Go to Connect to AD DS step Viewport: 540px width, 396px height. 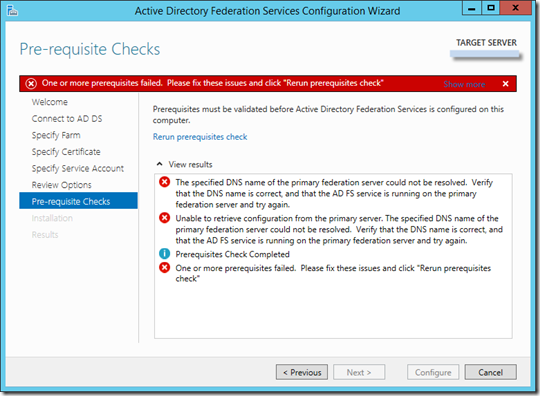[x=67, y=118]
